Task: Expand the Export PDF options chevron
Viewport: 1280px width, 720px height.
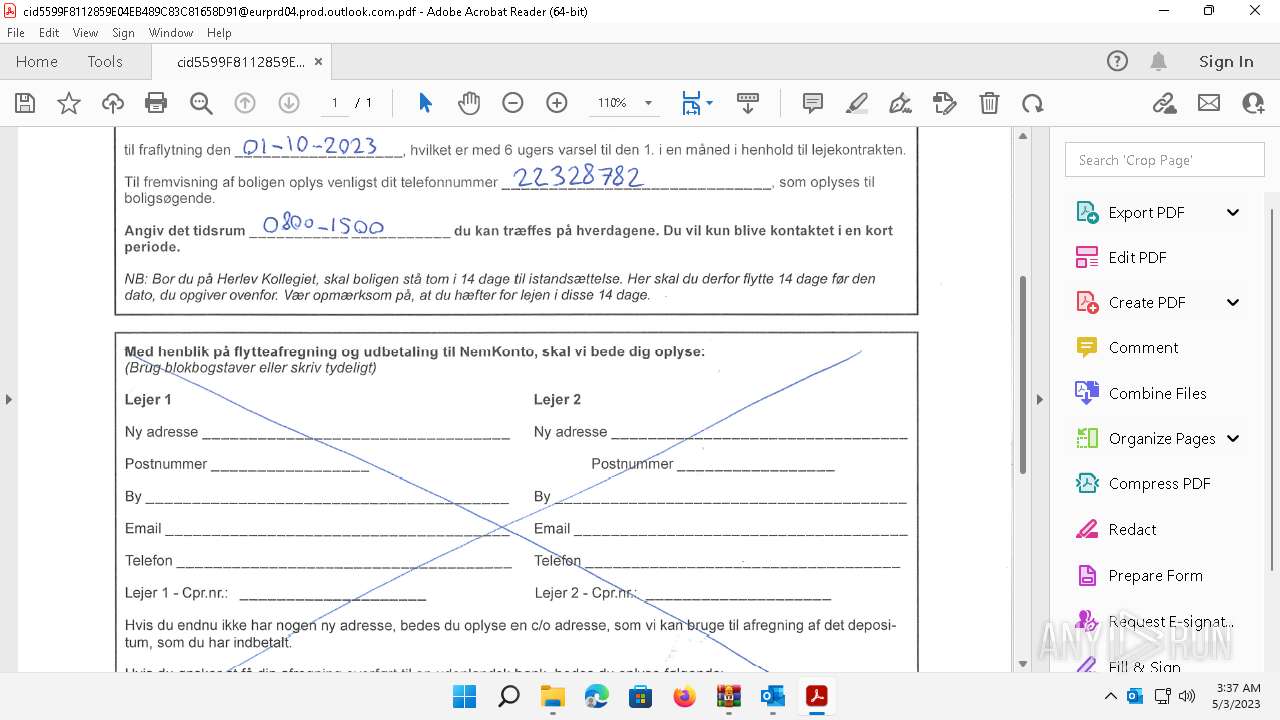Action: 1233,212
